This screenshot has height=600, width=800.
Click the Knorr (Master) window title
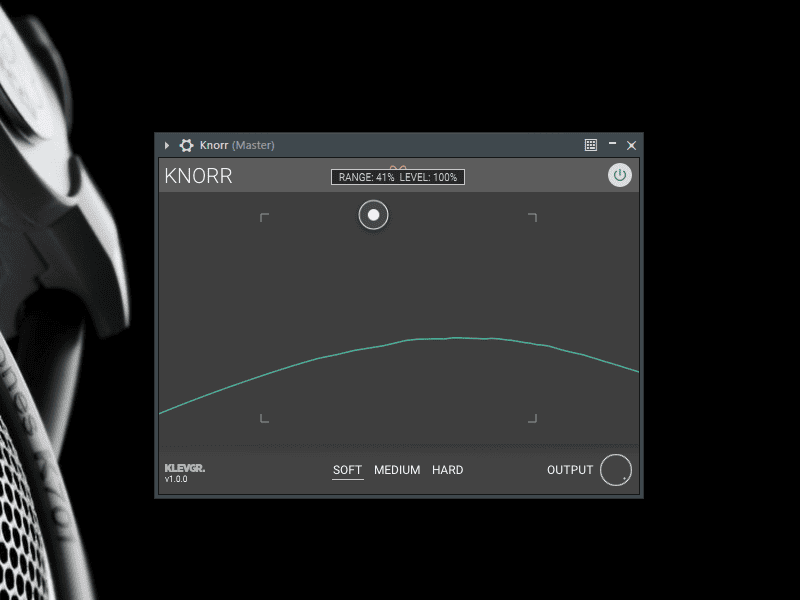(x=237, y=145)
